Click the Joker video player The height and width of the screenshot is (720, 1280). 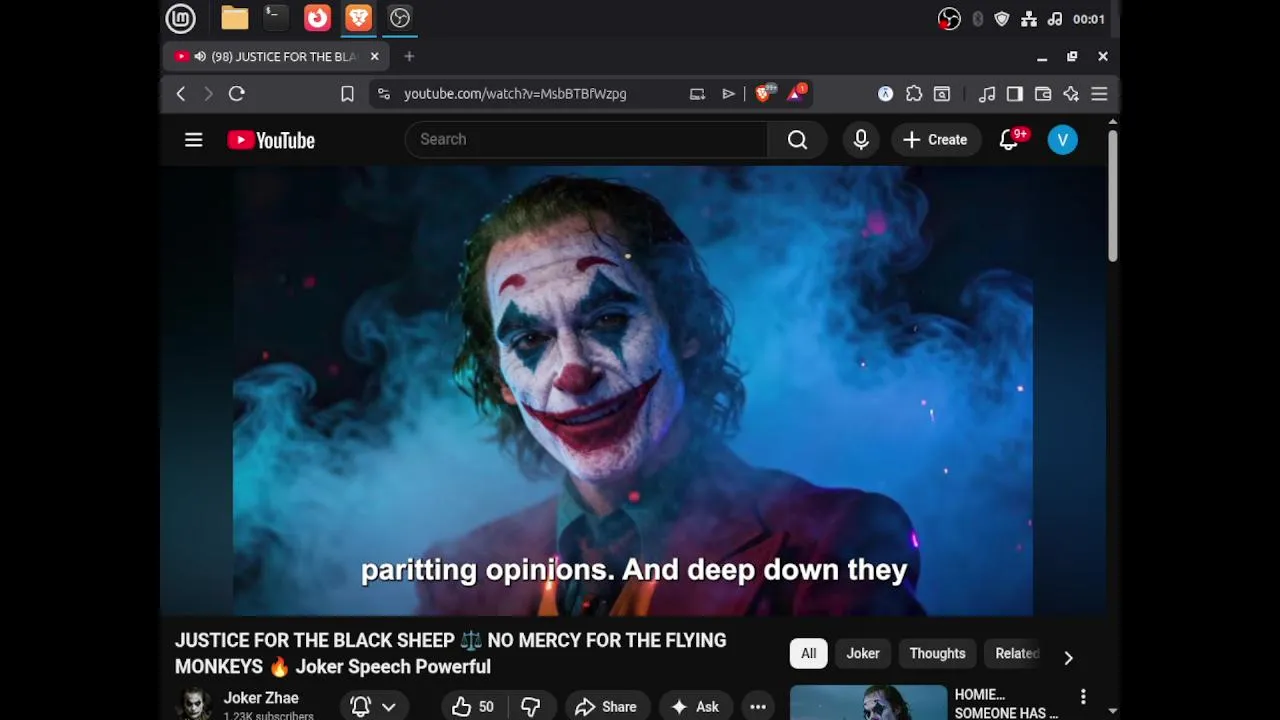point(633,390)
